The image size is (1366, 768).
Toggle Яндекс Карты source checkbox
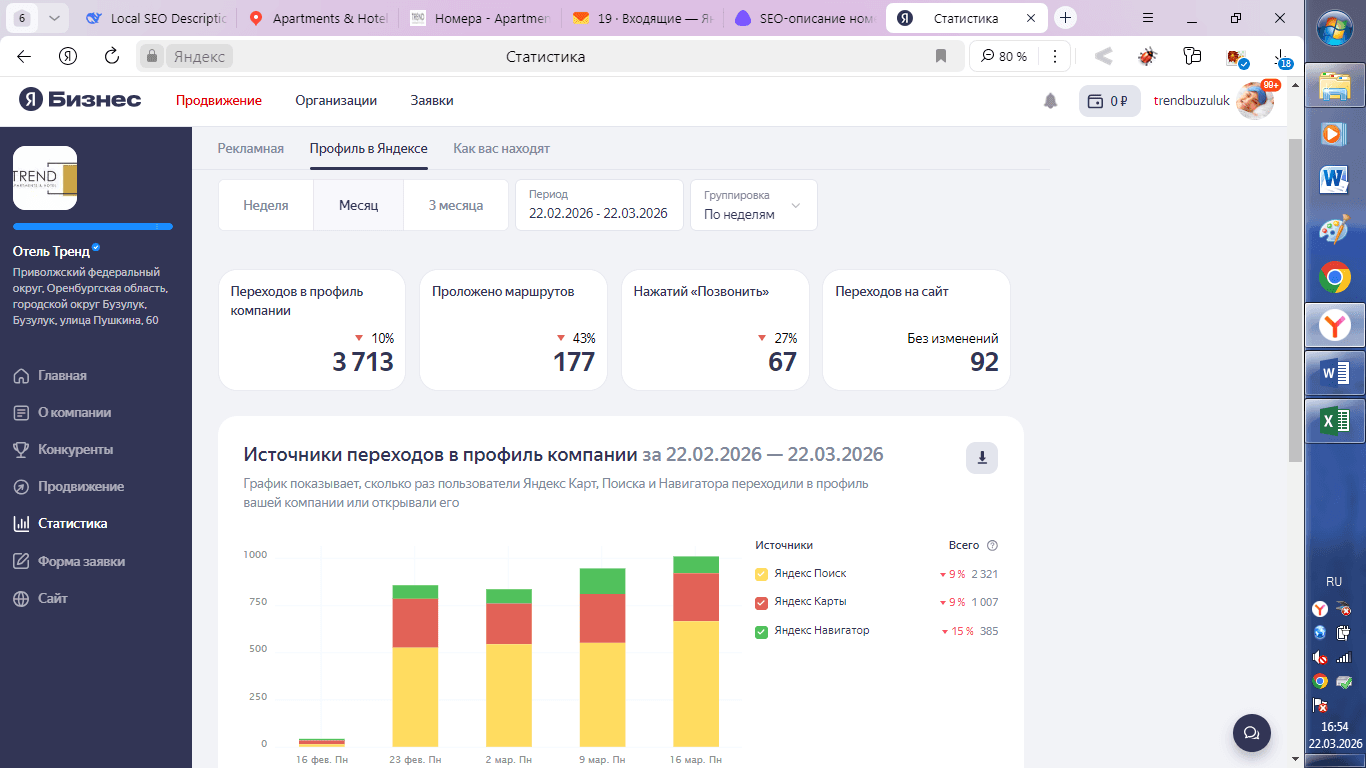click(761, 602)
